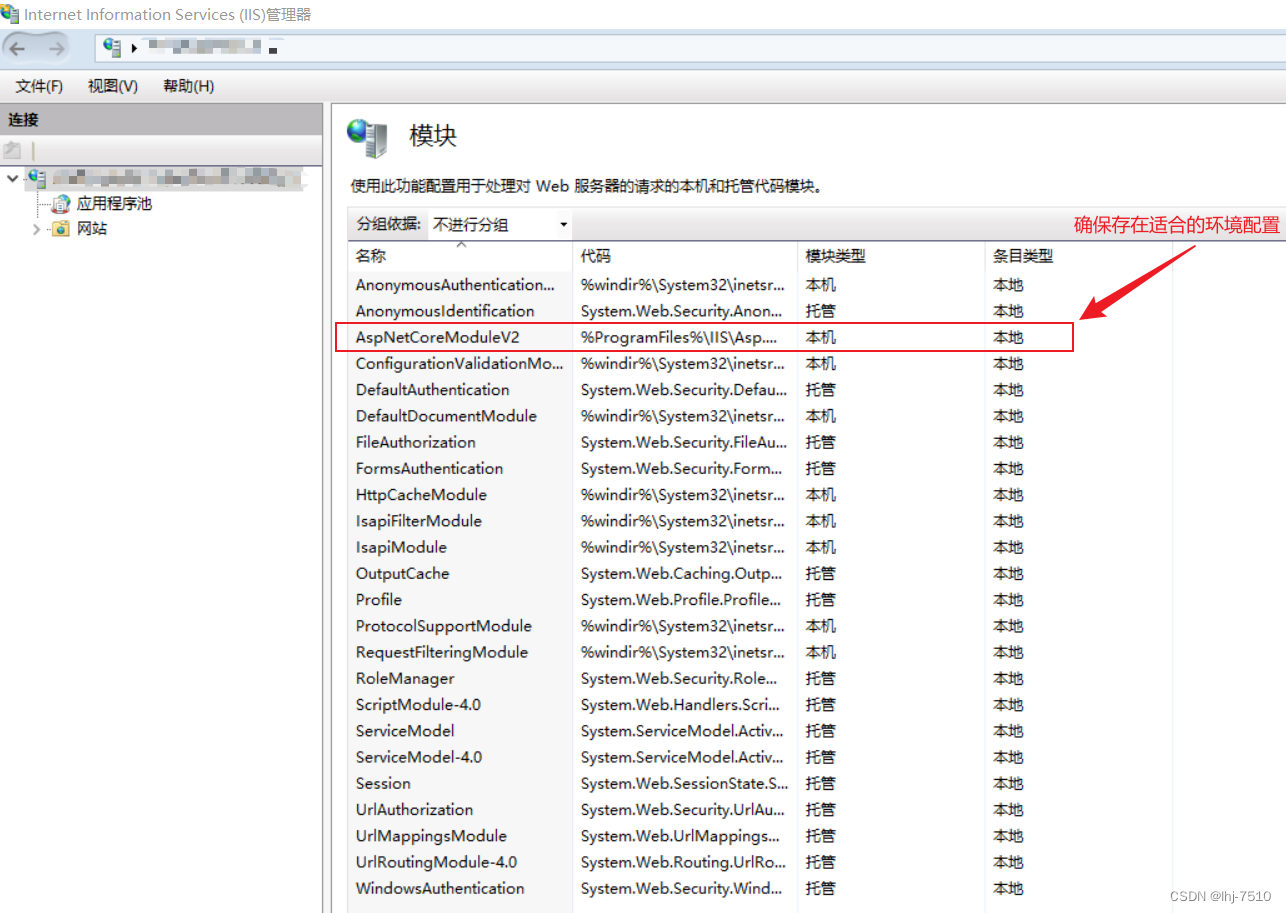Click the 网站 folder icon in the tree

click(62, 228)
